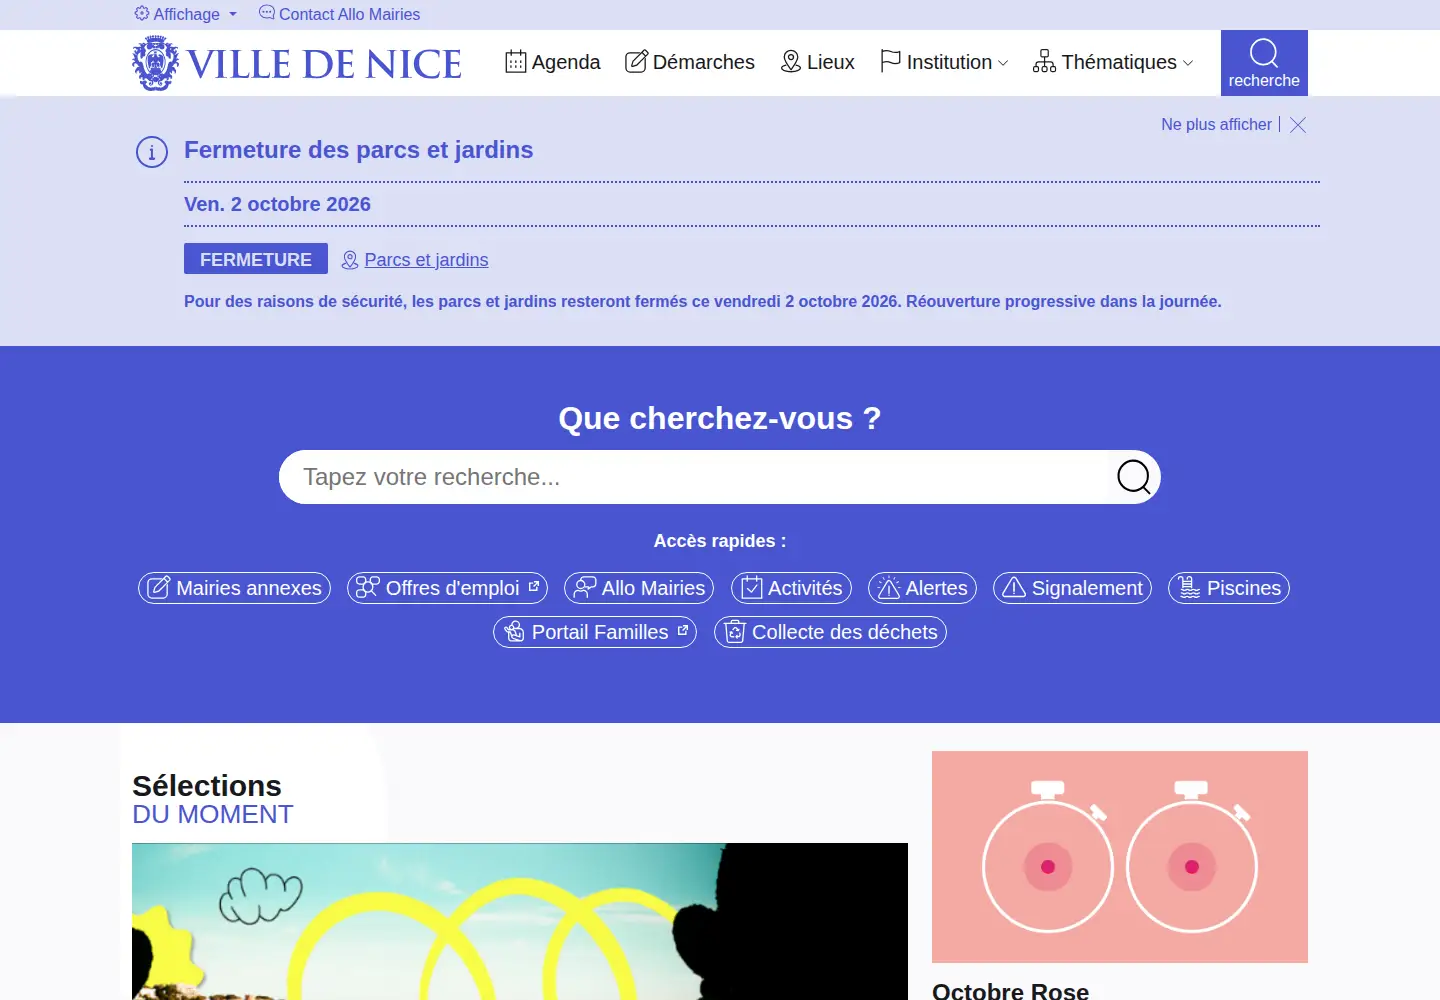Click the Offres d'emploi network icon
1440x1000 pixels.
tap(368, 587)
